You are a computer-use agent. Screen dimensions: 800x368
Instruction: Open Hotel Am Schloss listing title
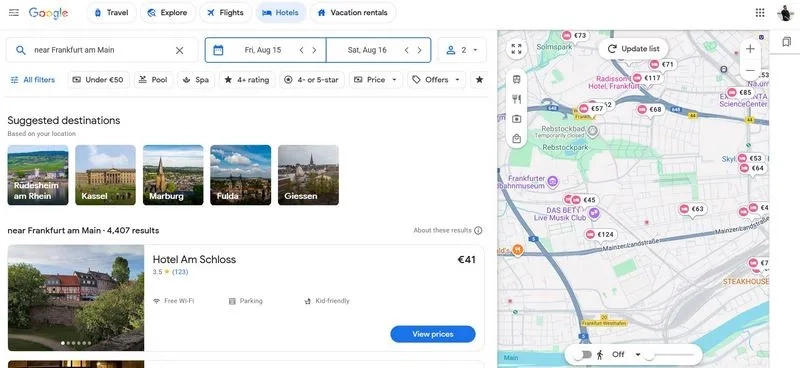click(x=194, y=259)
